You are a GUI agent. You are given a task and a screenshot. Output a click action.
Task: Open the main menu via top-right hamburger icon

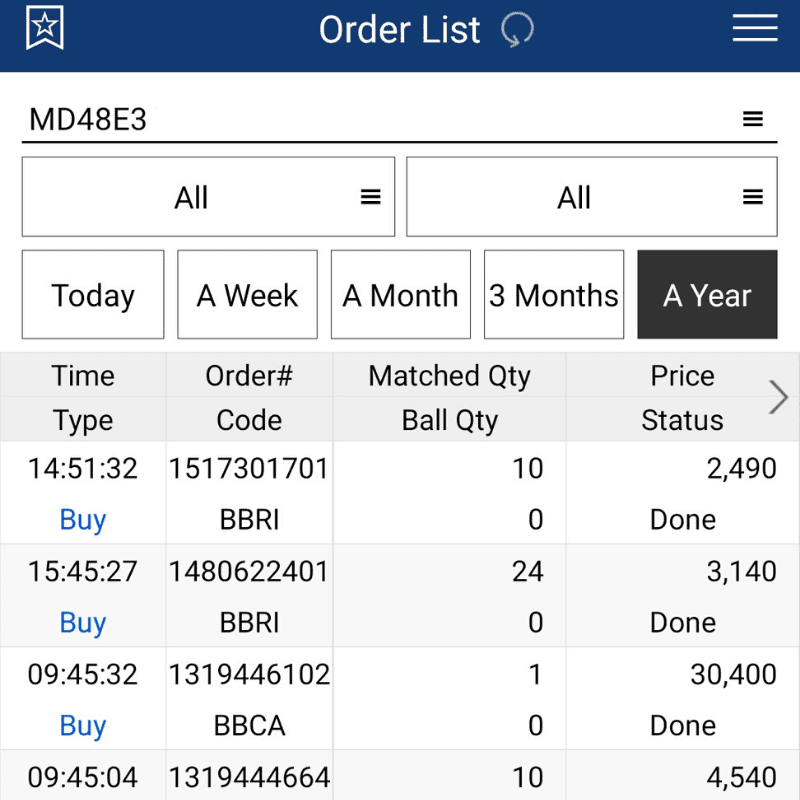[755, 29]
